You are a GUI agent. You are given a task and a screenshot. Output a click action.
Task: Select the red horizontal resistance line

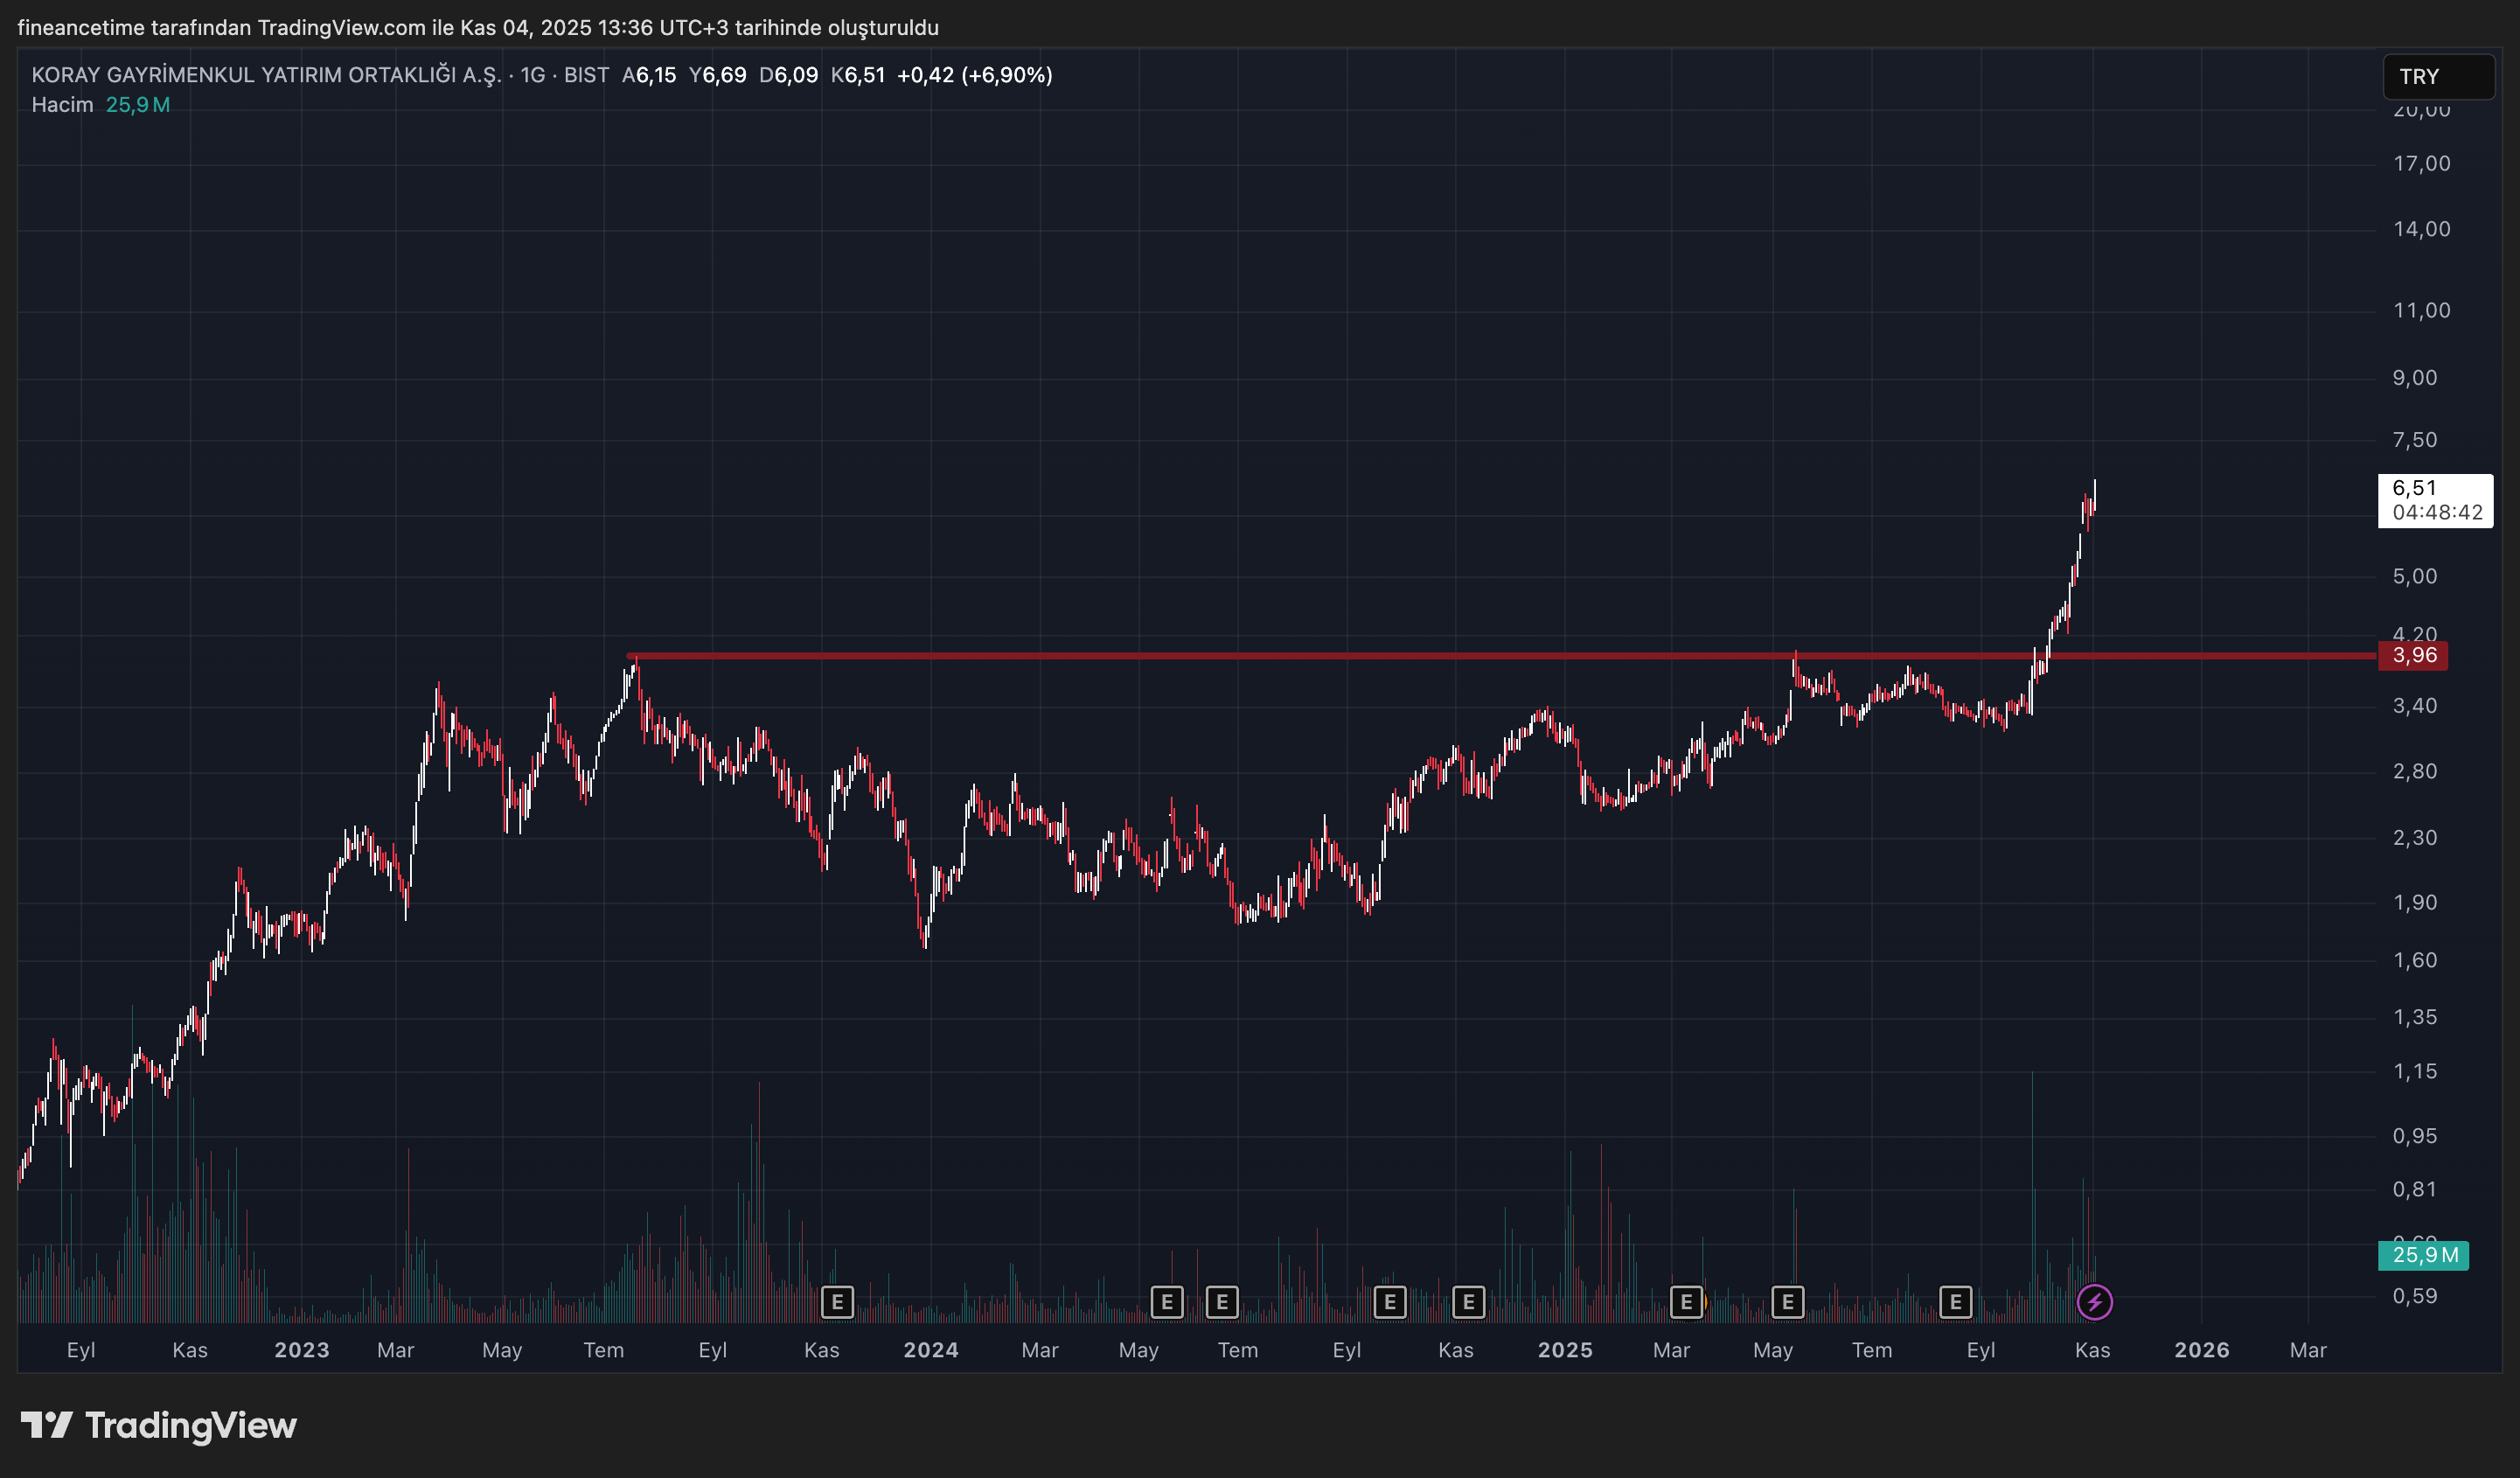[1300, 656]
